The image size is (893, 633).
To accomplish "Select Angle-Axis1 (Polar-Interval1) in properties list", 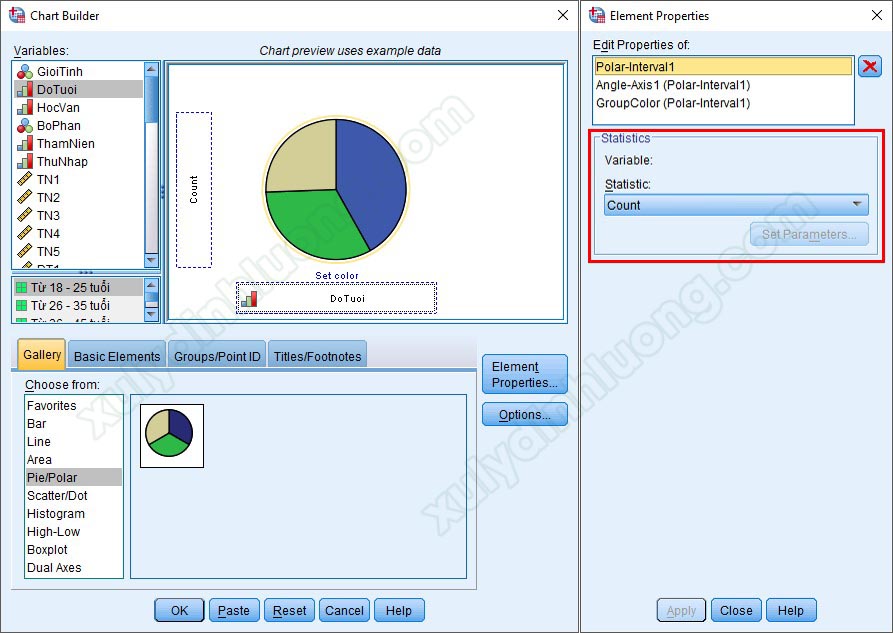I will 673,85.
